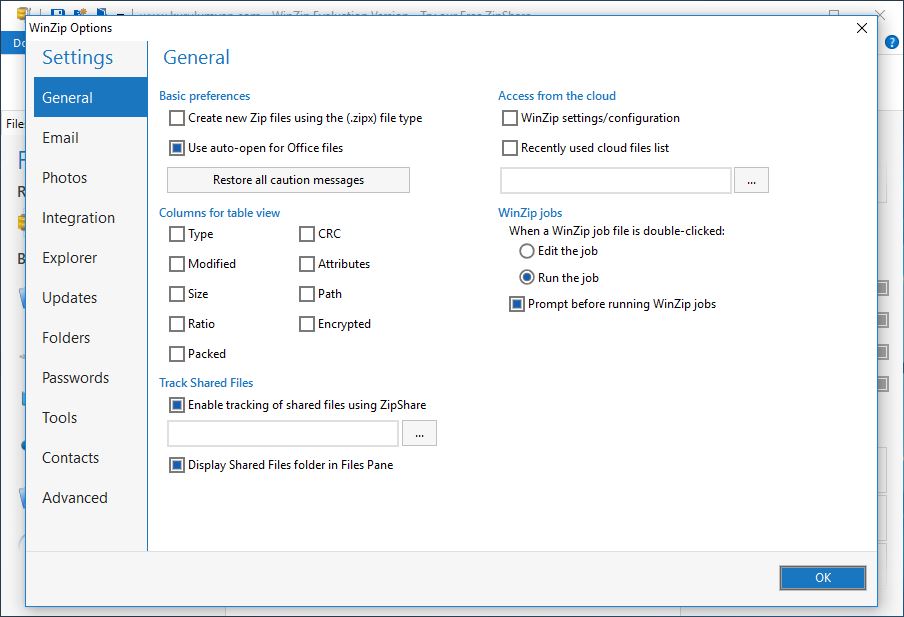Open the Contacts settings page
904x617 pixels.
[x=90, y=458]
